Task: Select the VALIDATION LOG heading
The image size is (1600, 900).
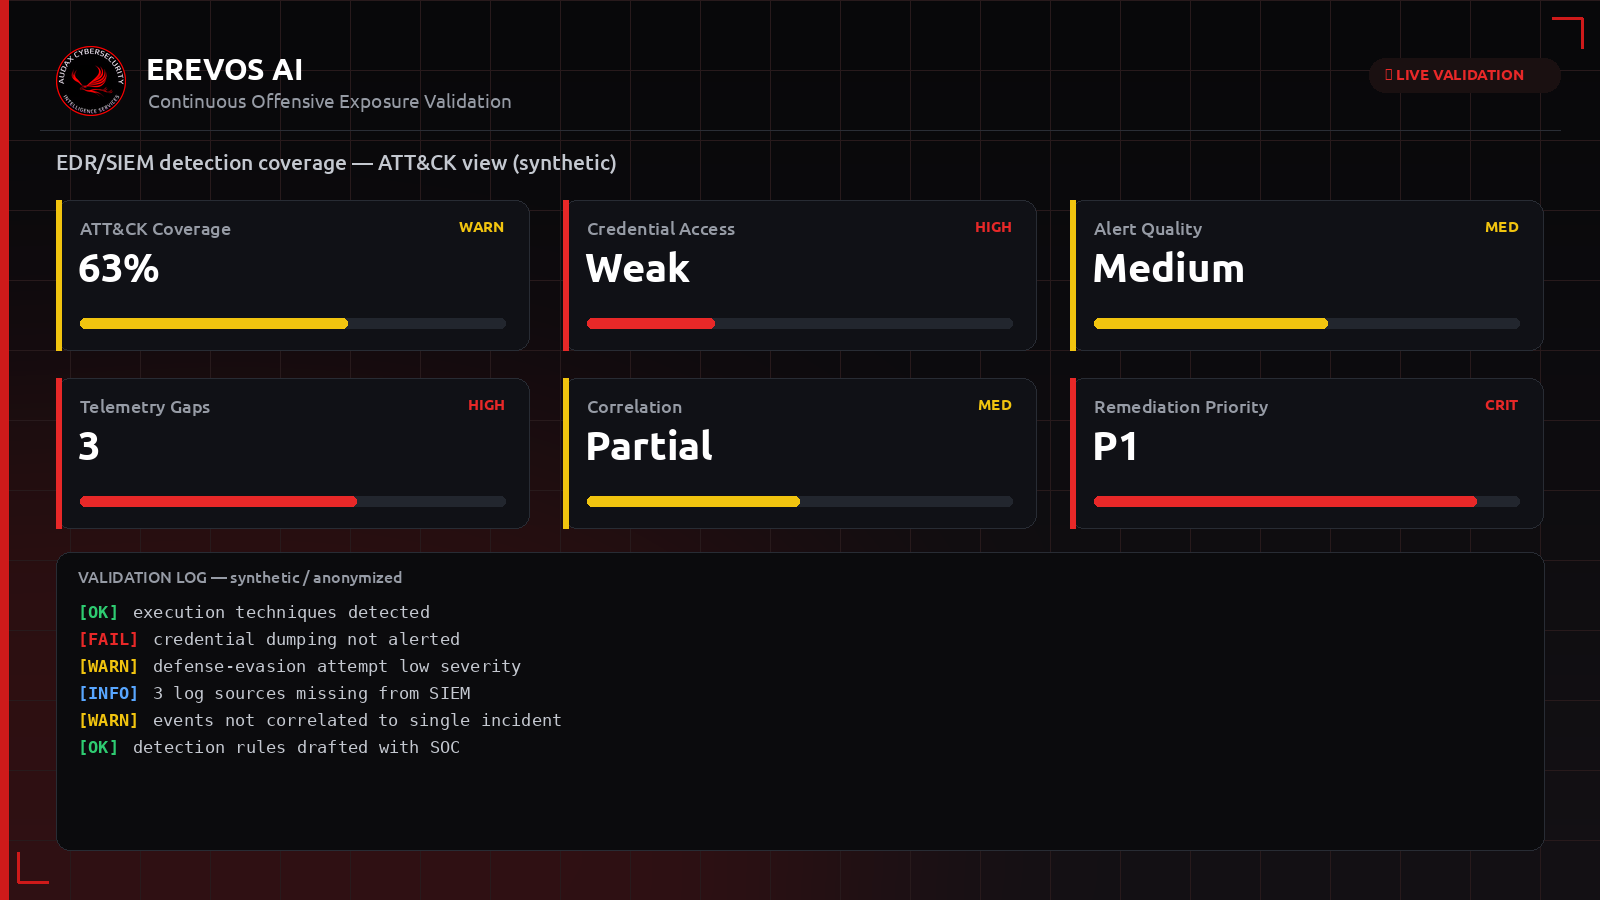Action: [240, 577]
